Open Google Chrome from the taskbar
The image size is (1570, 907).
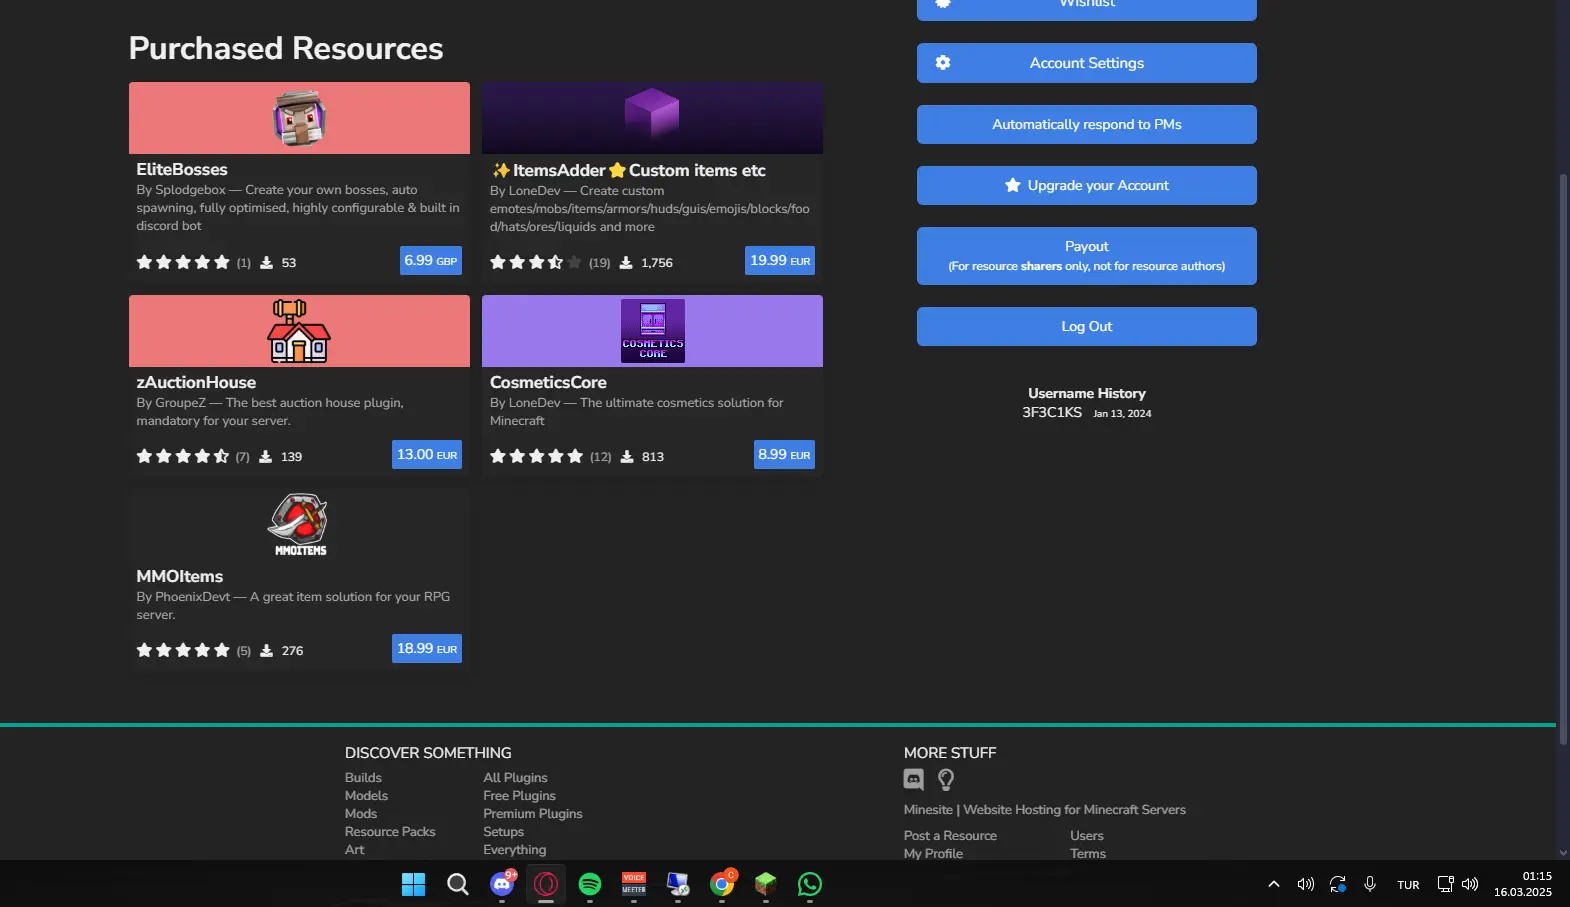722,884
